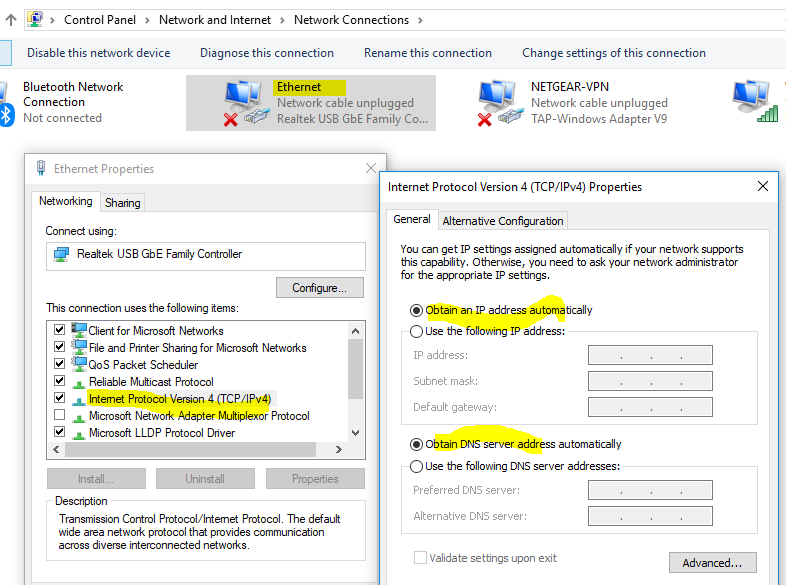
Task: Click the Control Panel icon in address bar
Action: pyautogui.click(x=35, y=20)
